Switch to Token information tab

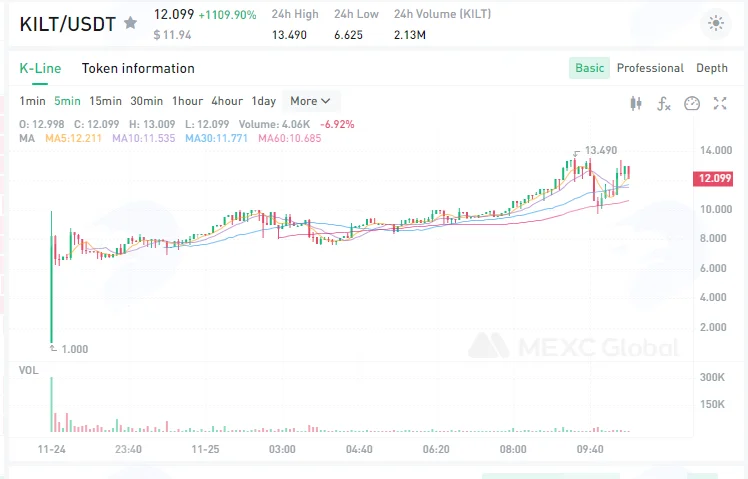pos(138,68)
